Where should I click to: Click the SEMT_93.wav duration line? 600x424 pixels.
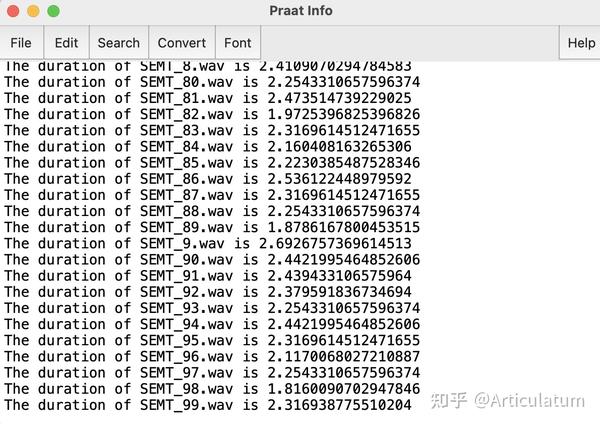[x=212, y=308]
